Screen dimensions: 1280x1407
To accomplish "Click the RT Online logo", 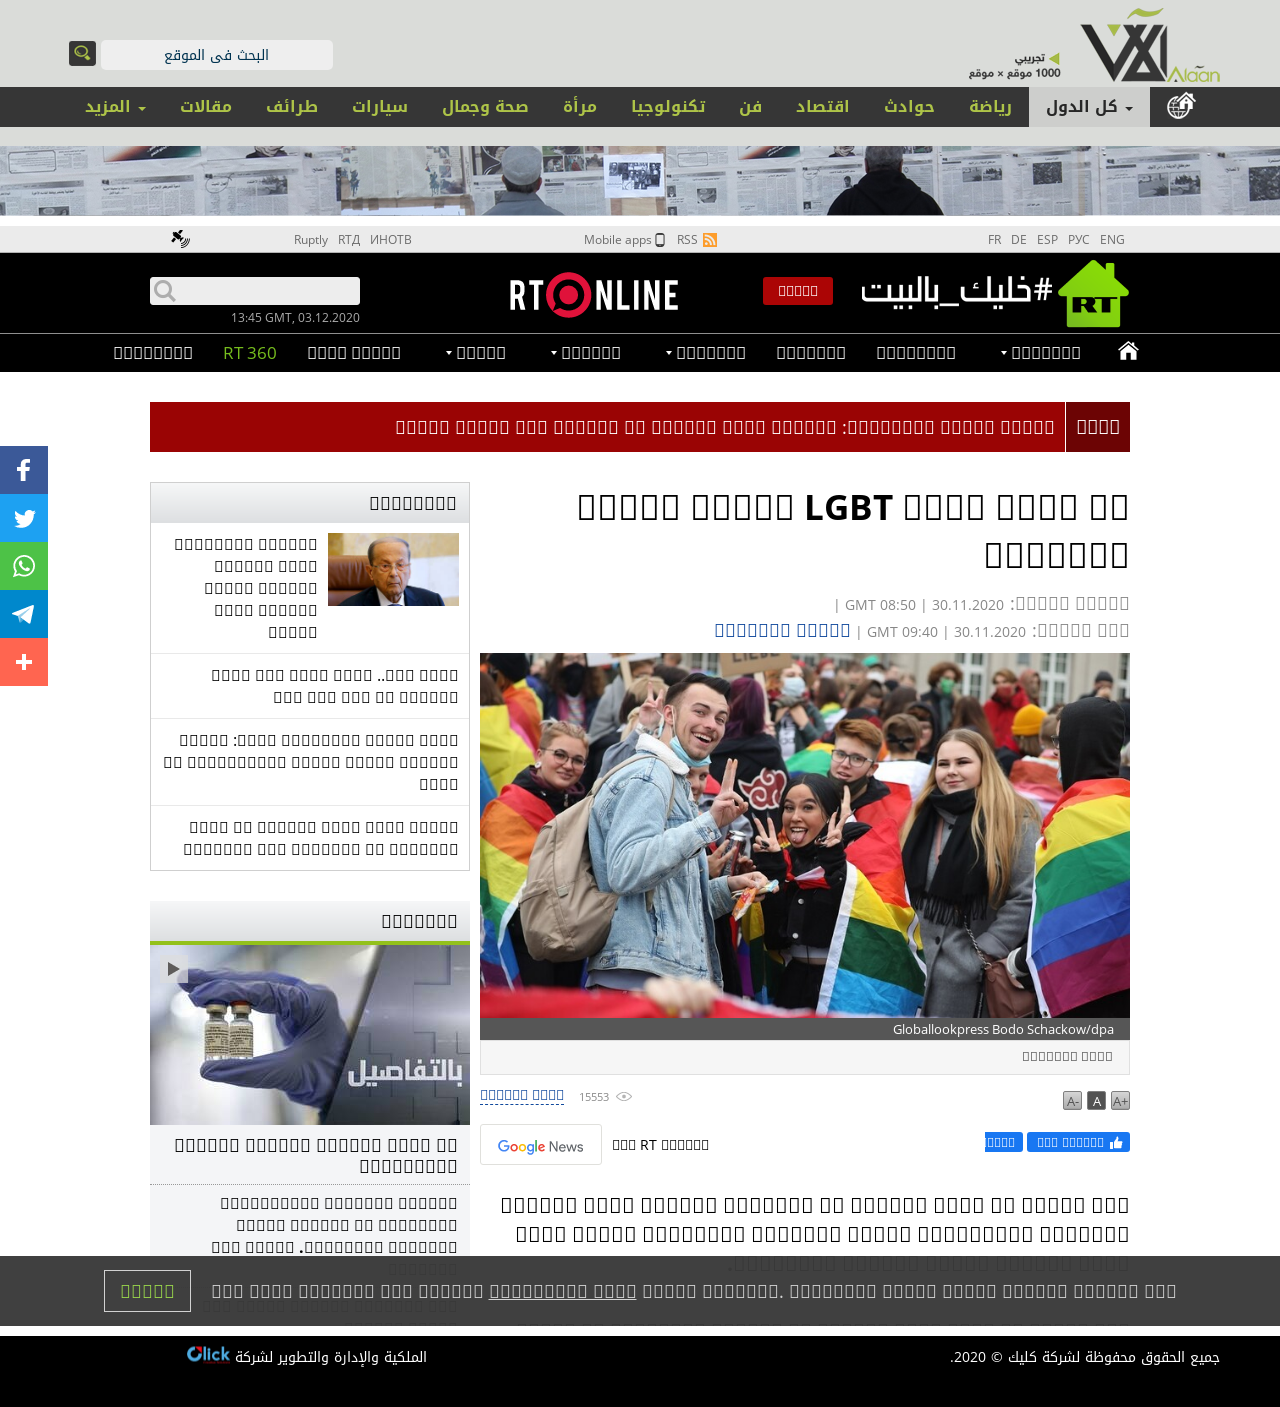I will click(594, 295).
